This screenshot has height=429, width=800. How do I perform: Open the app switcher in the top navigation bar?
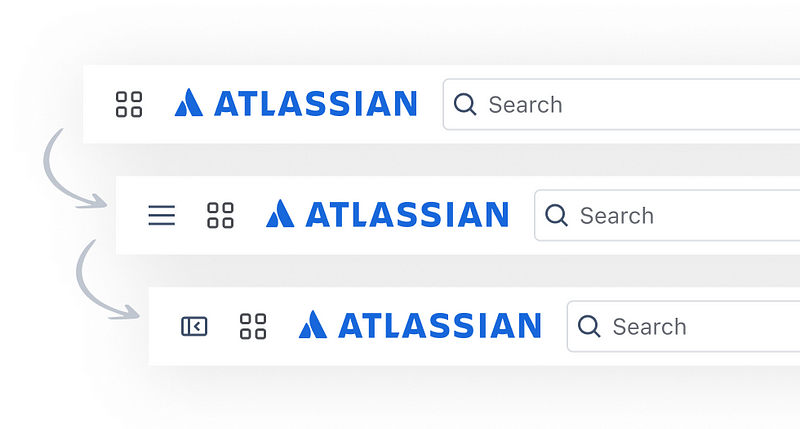pos(129,104)
